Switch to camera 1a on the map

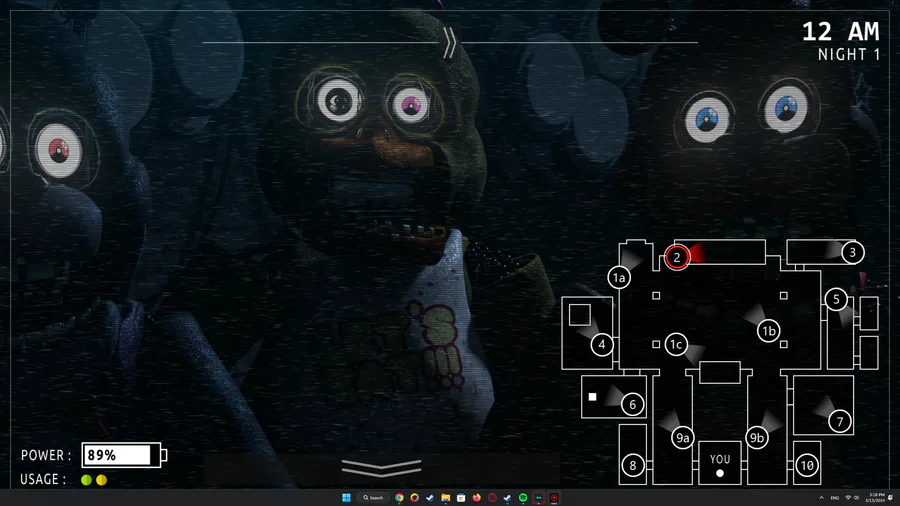[x=619, y=278]
